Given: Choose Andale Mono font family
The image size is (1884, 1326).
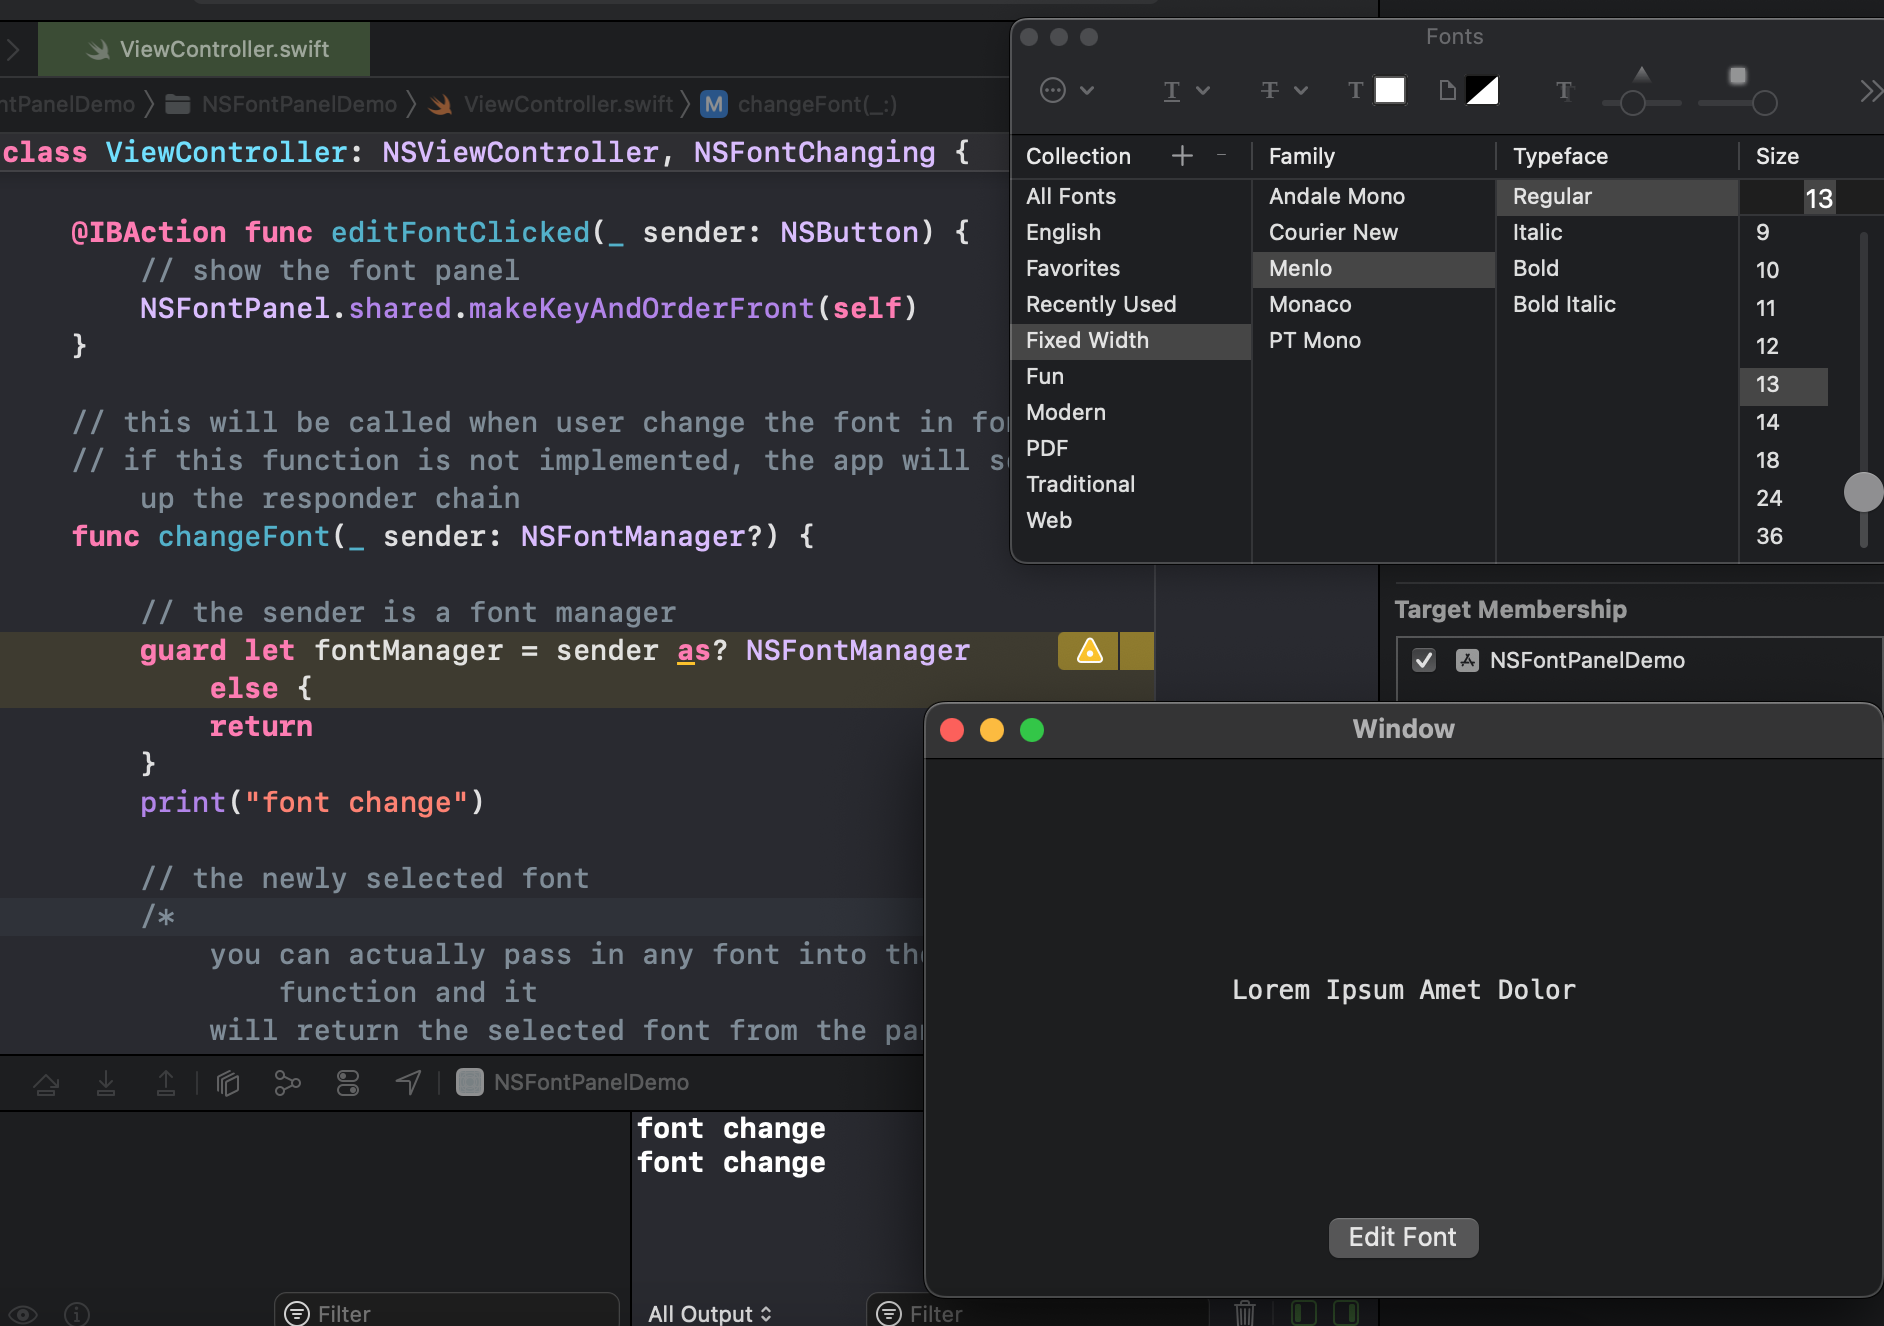Looking at the screenshot, I should 1374,196.
